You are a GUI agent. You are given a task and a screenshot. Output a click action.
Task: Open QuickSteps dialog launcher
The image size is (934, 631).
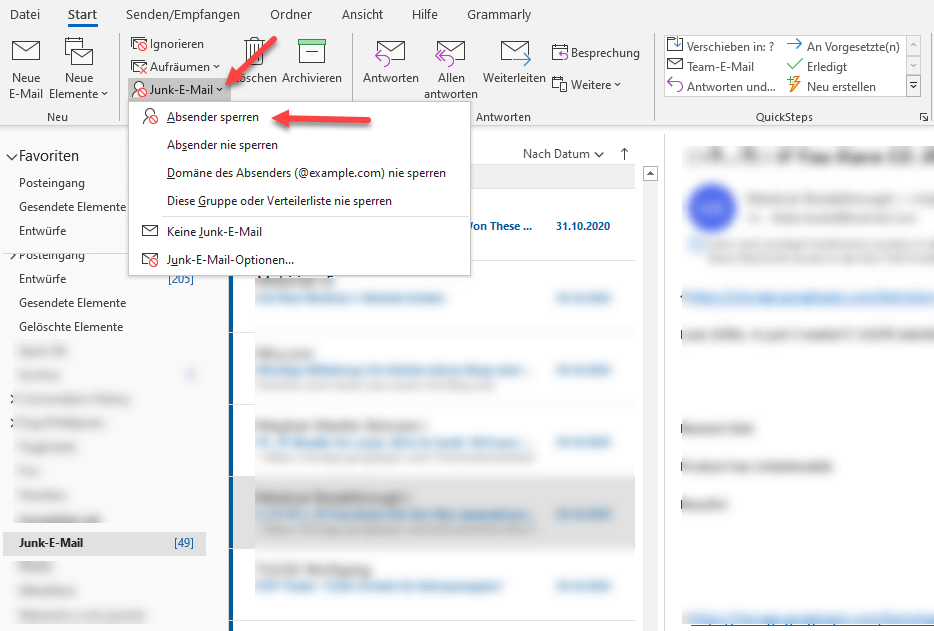click(923, 117)
